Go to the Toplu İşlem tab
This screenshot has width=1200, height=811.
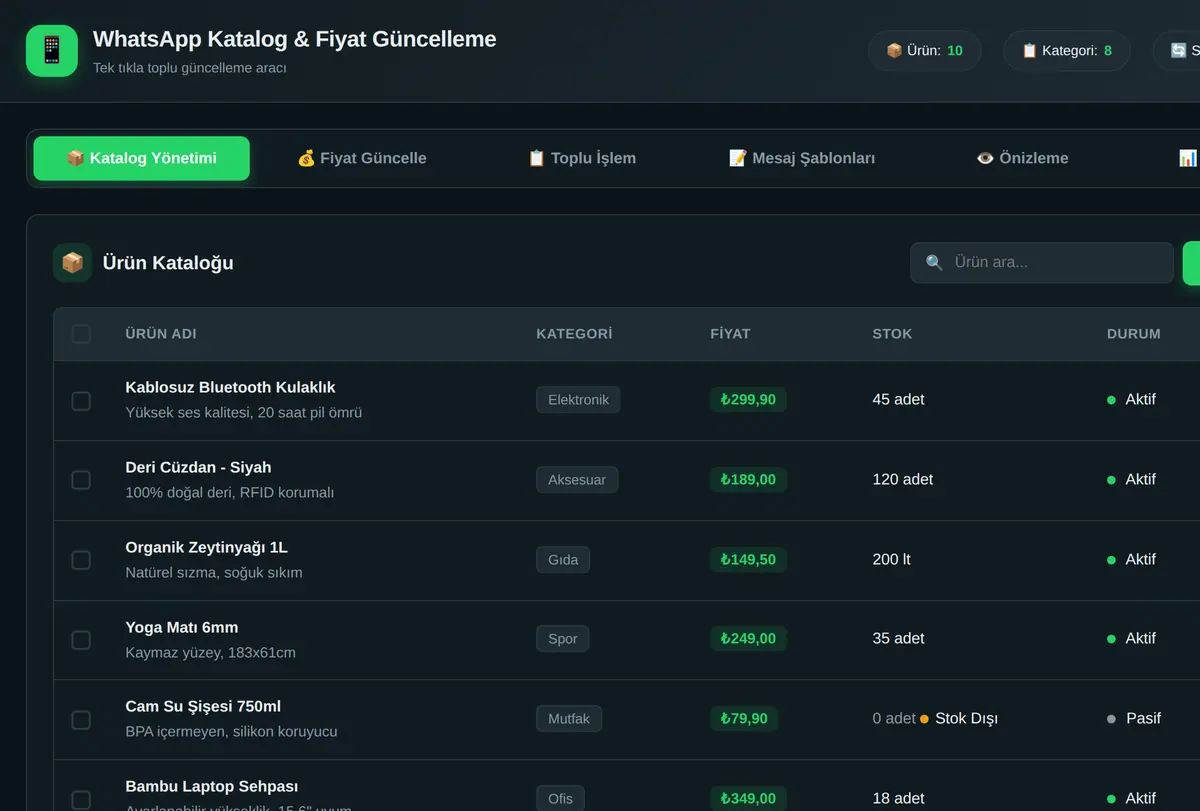click(x=582, y=158)
